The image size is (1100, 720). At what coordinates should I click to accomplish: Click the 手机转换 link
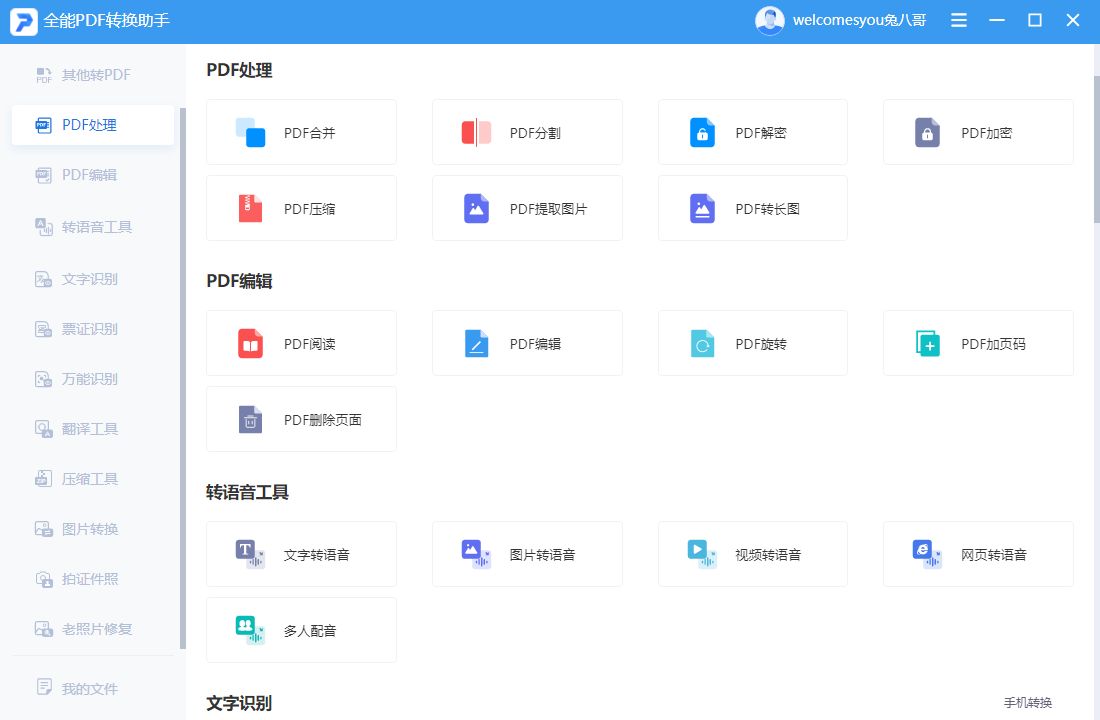pyautogui.click(x=1028, y=702)
